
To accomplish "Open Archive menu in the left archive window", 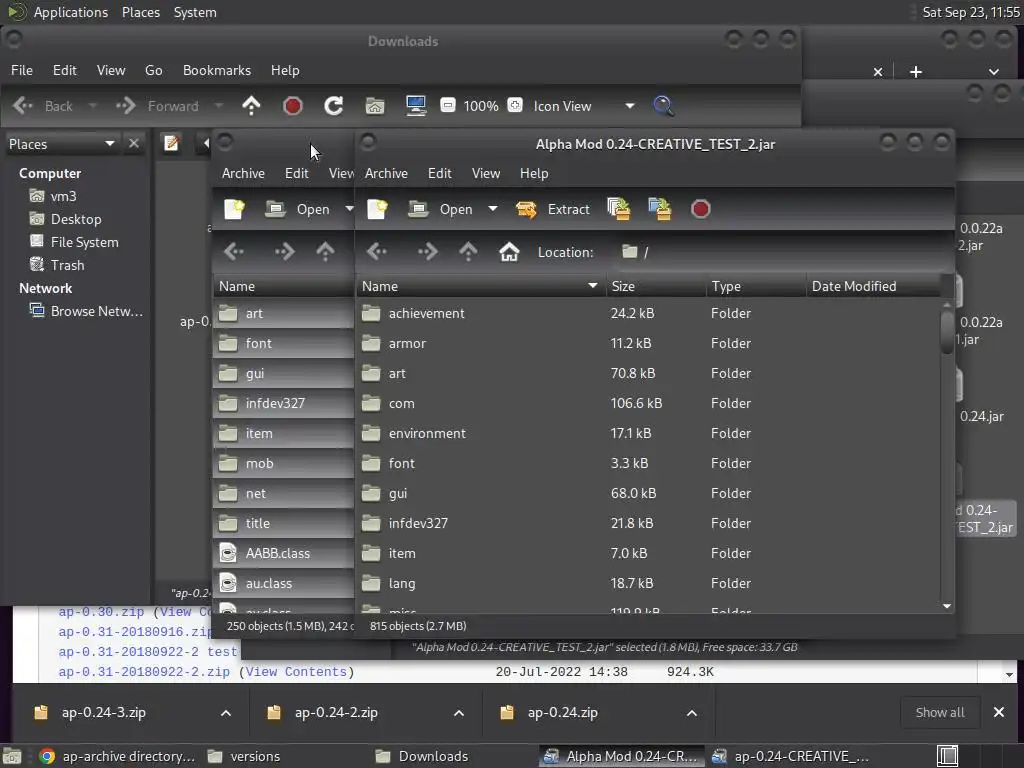I will (x=243, y=173).
